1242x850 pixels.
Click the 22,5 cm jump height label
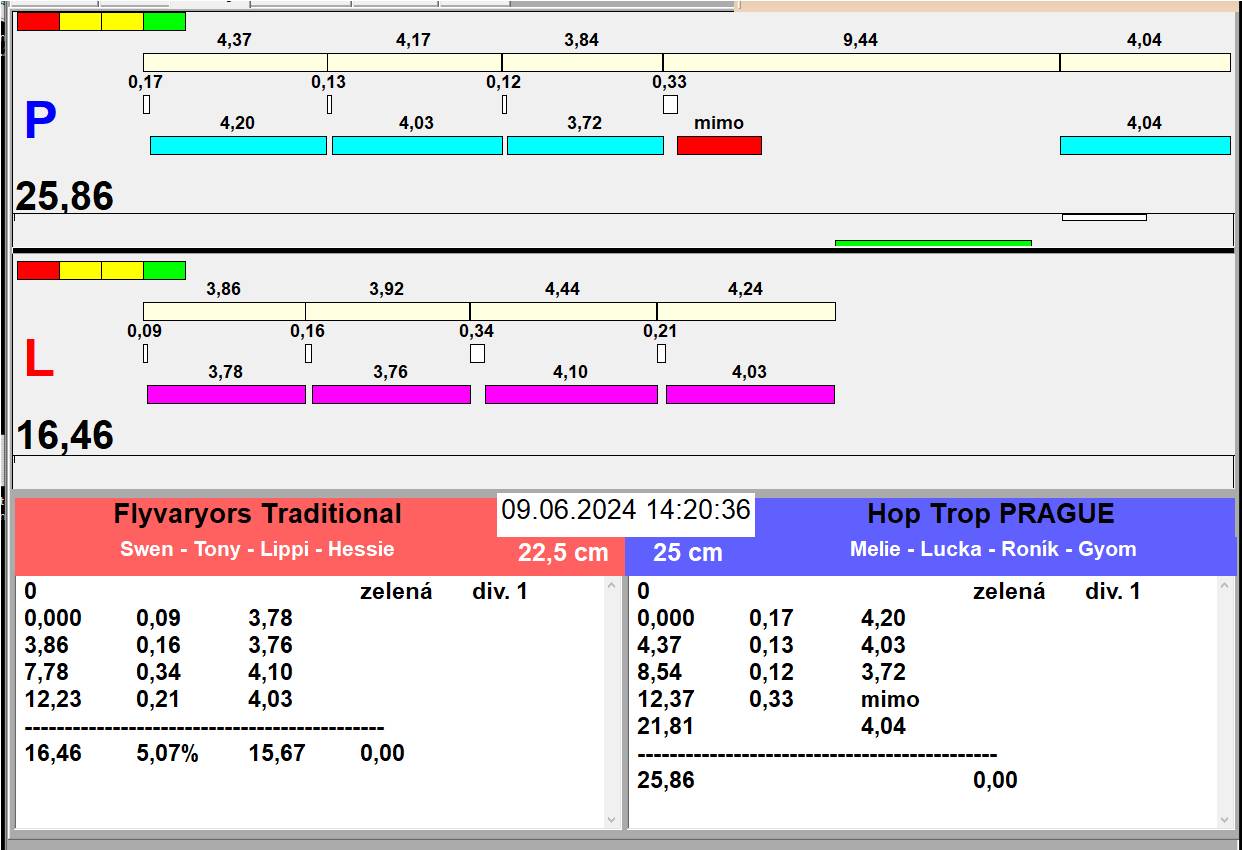pos(563,553)
